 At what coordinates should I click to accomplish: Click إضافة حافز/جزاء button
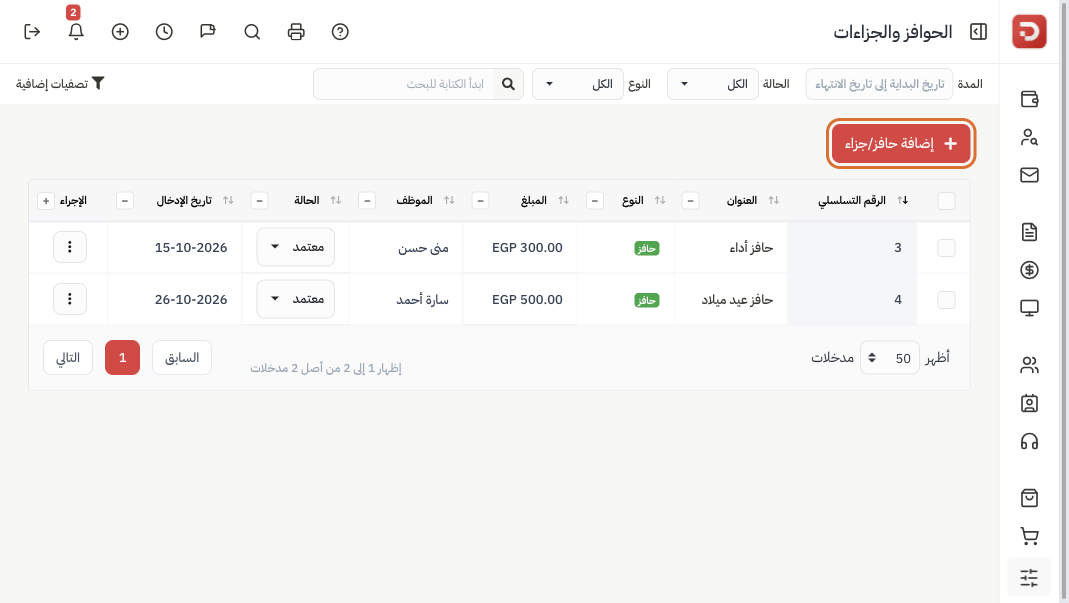coord(901,143)
